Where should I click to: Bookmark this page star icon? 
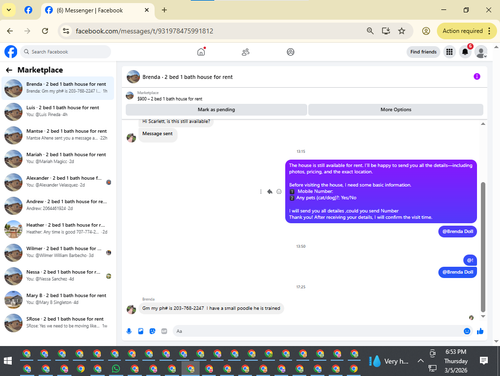click(402, 31)
